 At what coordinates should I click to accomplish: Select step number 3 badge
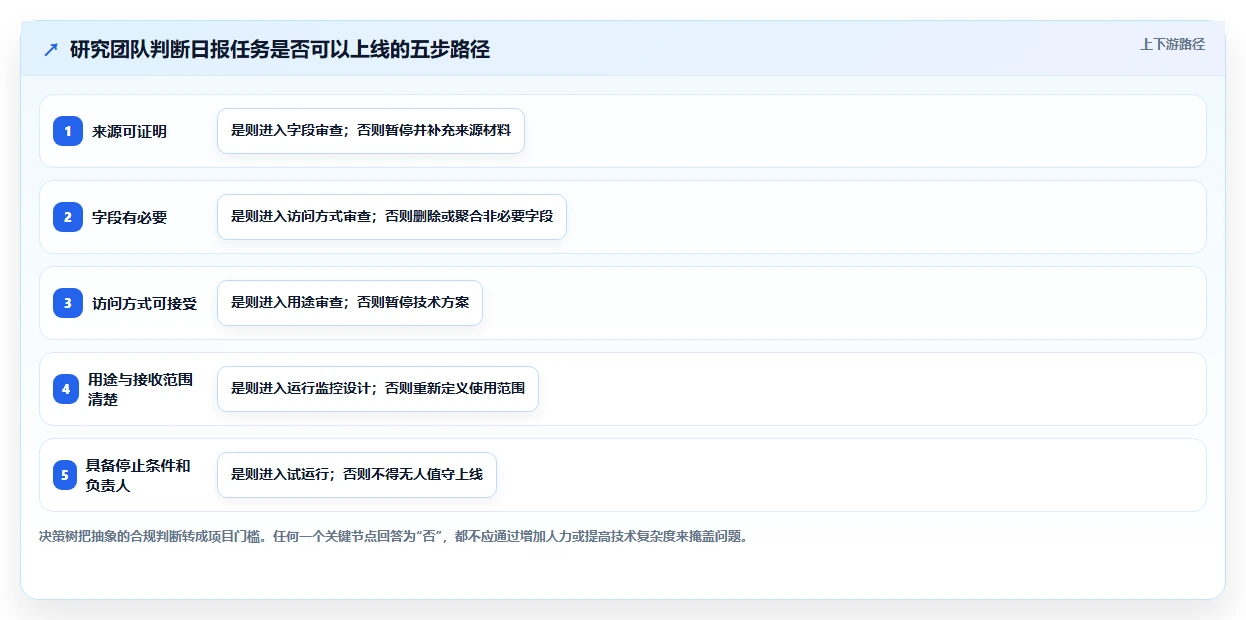click(x=67, y=303)
